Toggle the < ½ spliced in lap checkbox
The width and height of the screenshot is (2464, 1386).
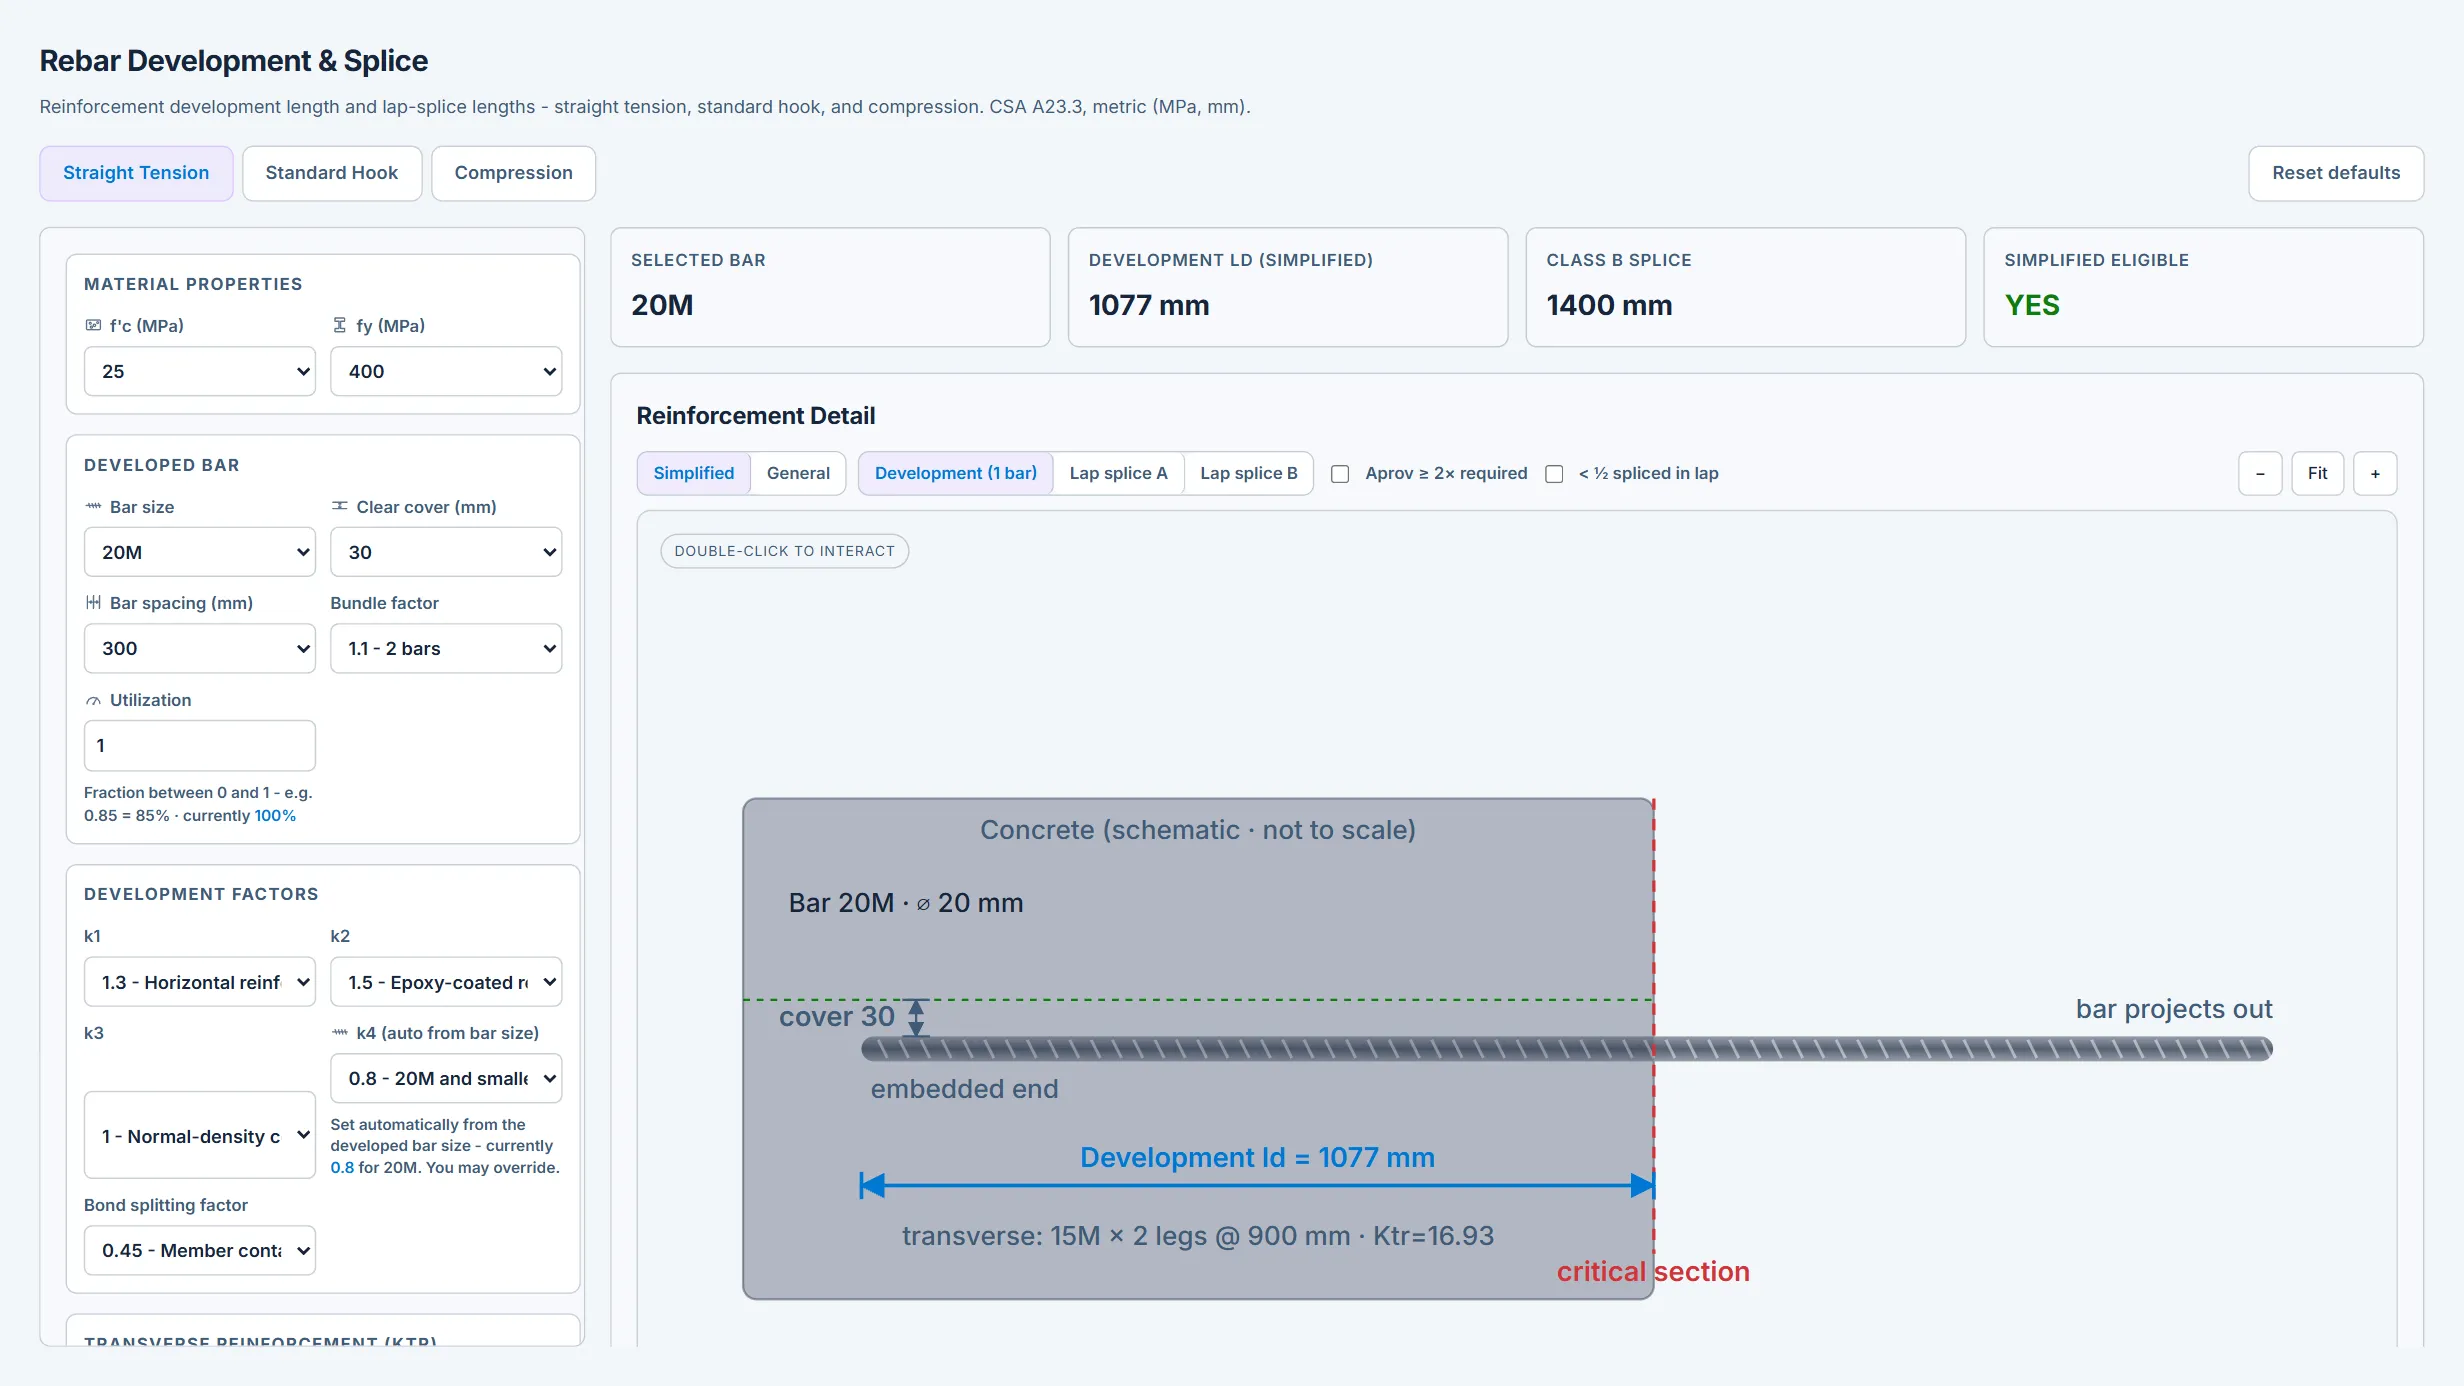click(x=1554, y=474)
